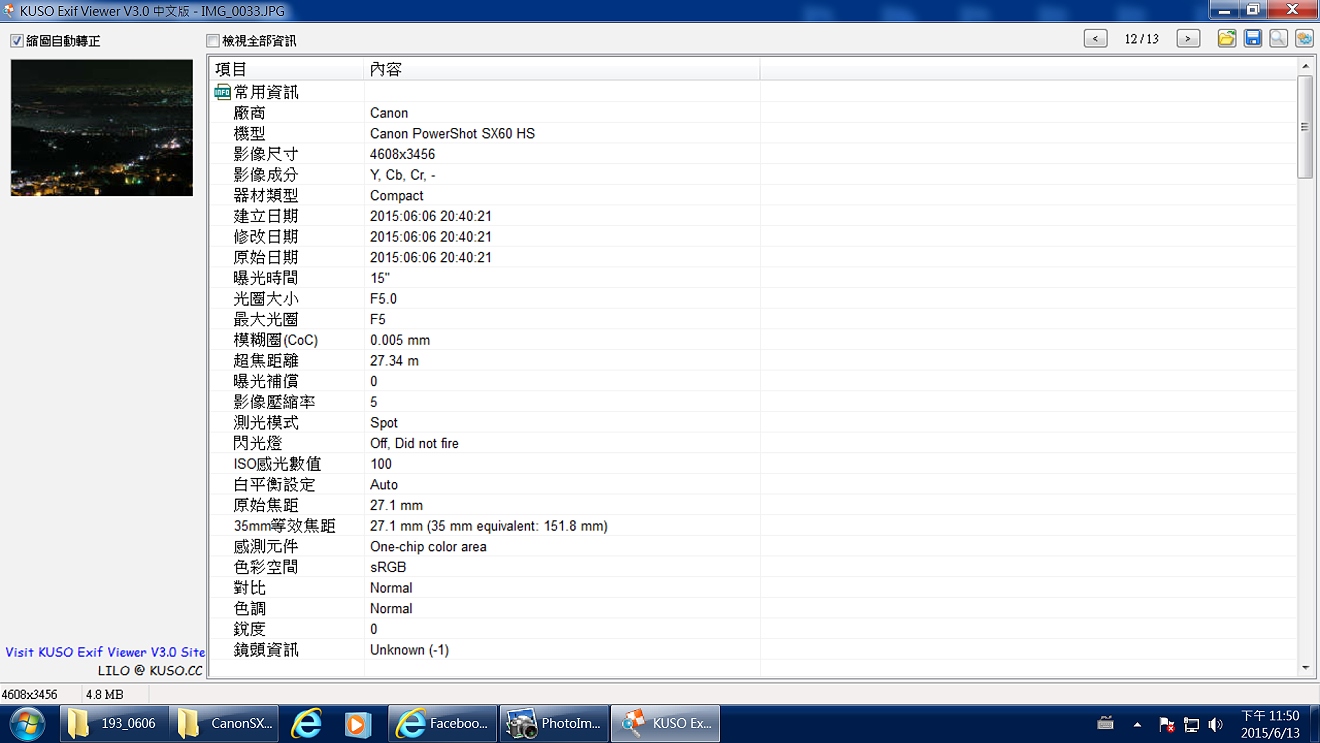Image resolution: width=1320 pixels, height=743 pixels.
Task: Select the 色彩空間 sRGB value
Action: pyautogui.click(x=388, y=568)
